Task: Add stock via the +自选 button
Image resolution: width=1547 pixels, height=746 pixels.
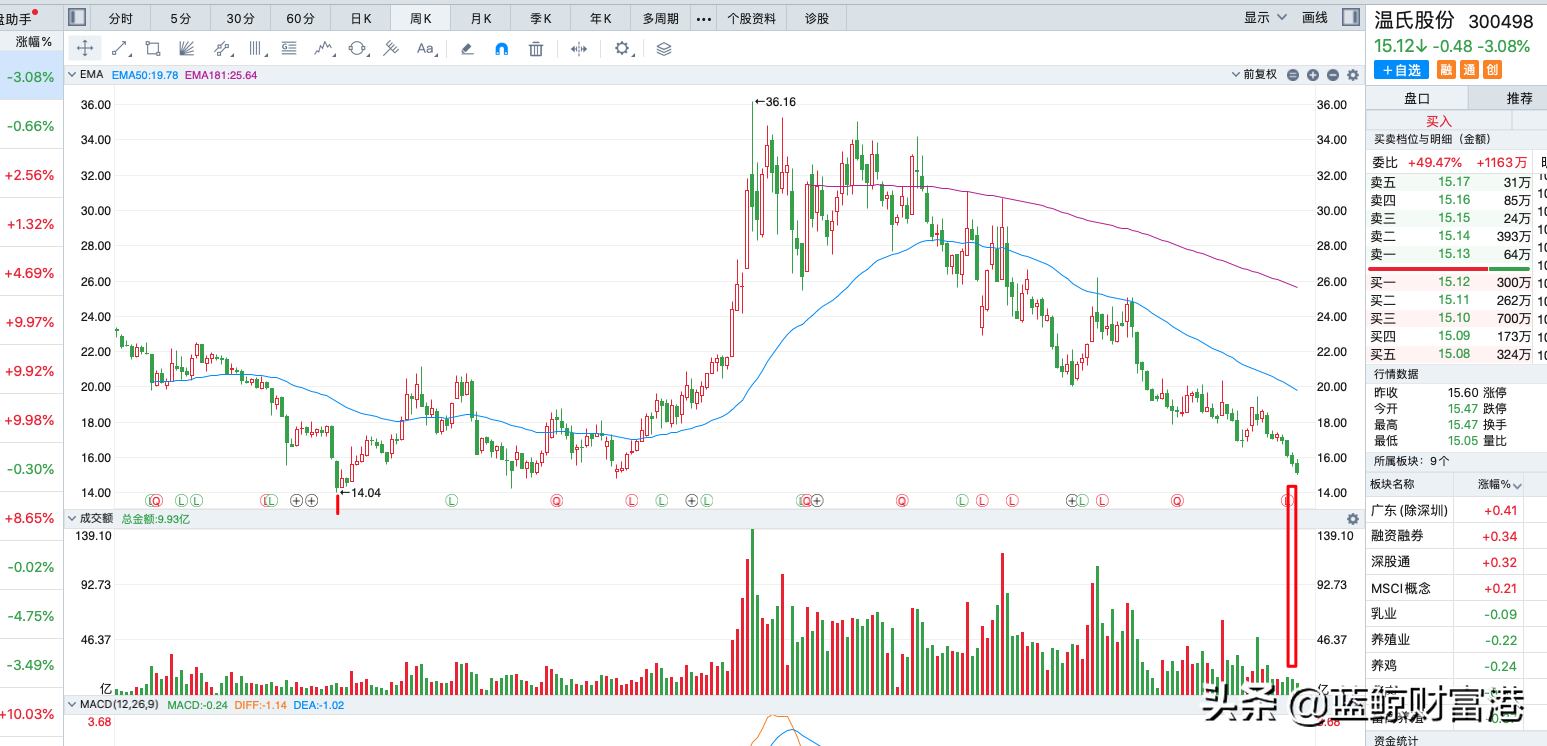Action: [1402, 70]
